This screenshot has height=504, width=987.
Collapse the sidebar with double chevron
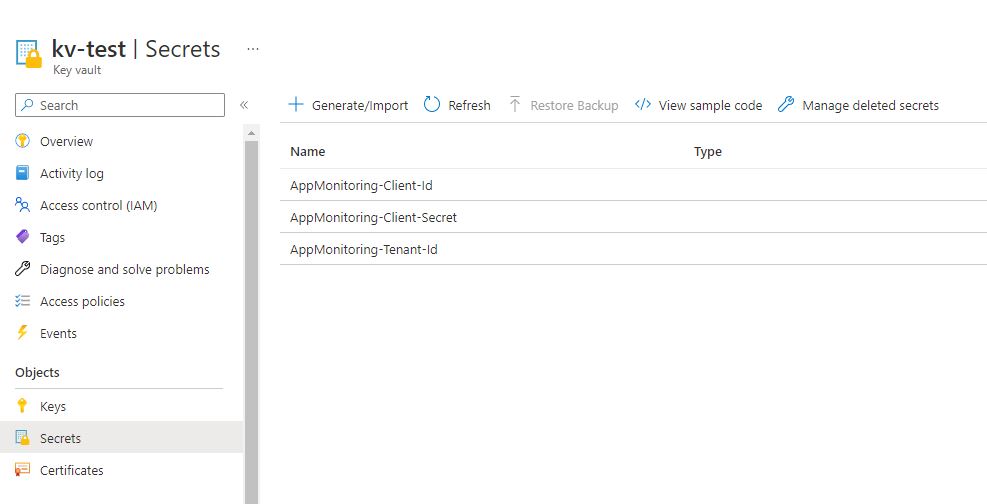tap(244, 105)
